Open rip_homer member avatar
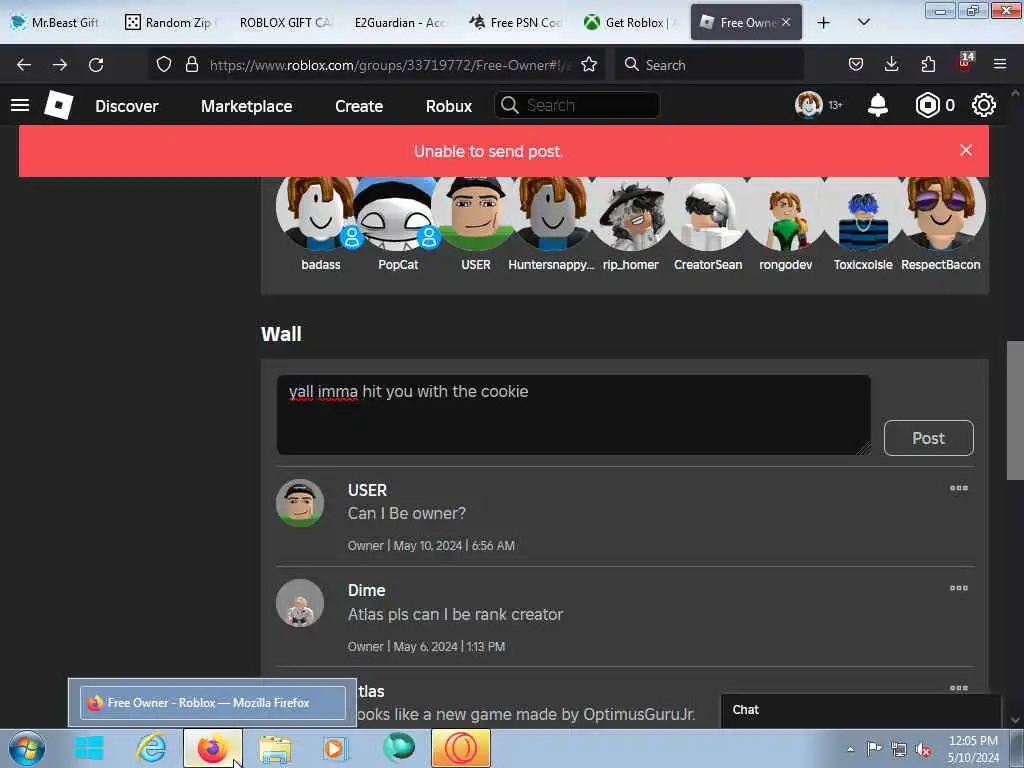The width and height of the screenshot is (1024, 768). click(x=631, y=214)
